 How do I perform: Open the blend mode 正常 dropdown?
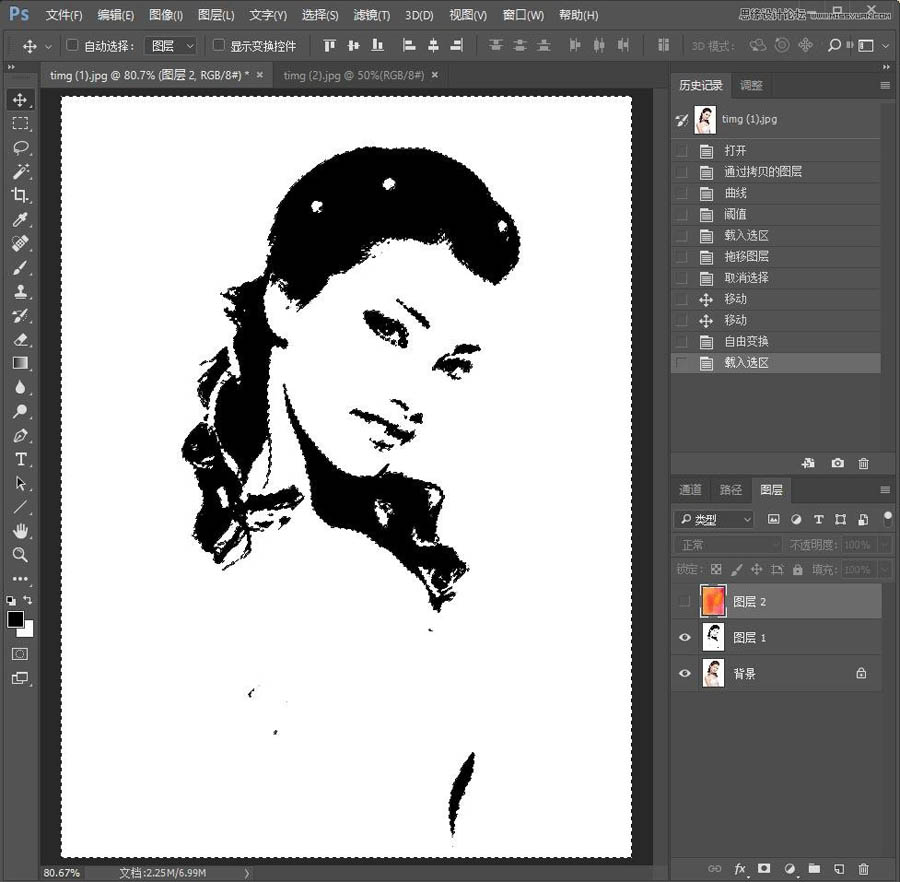727,545
